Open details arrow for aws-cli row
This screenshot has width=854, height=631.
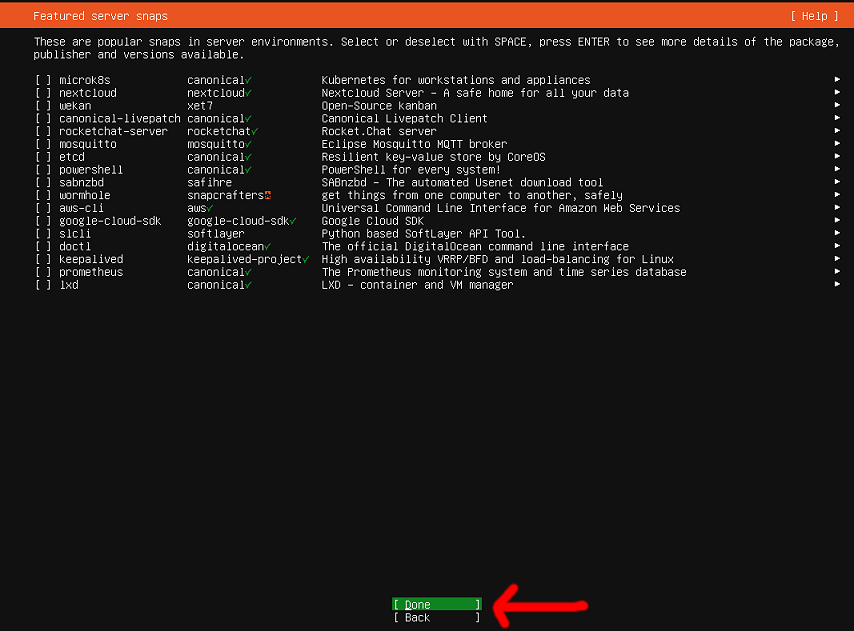click(x=837, y=207)
